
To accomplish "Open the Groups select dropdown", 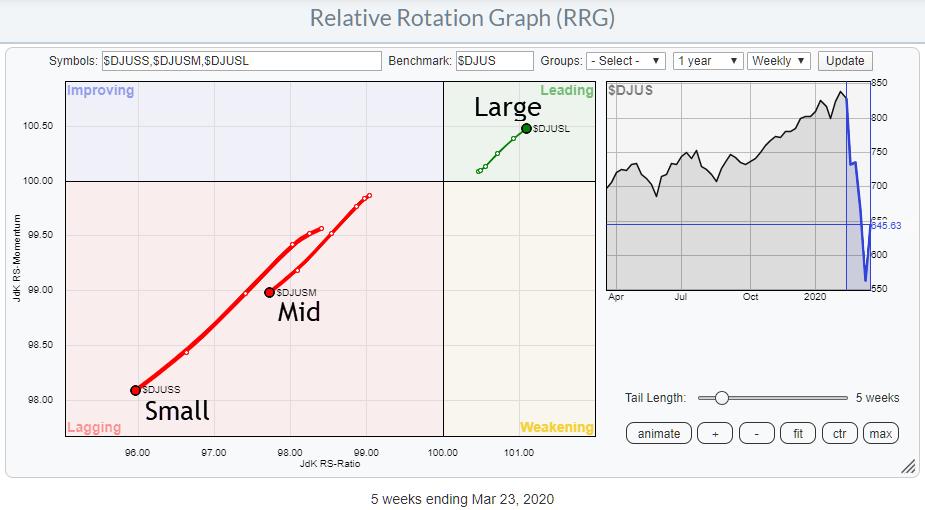I will coord(625,61).
